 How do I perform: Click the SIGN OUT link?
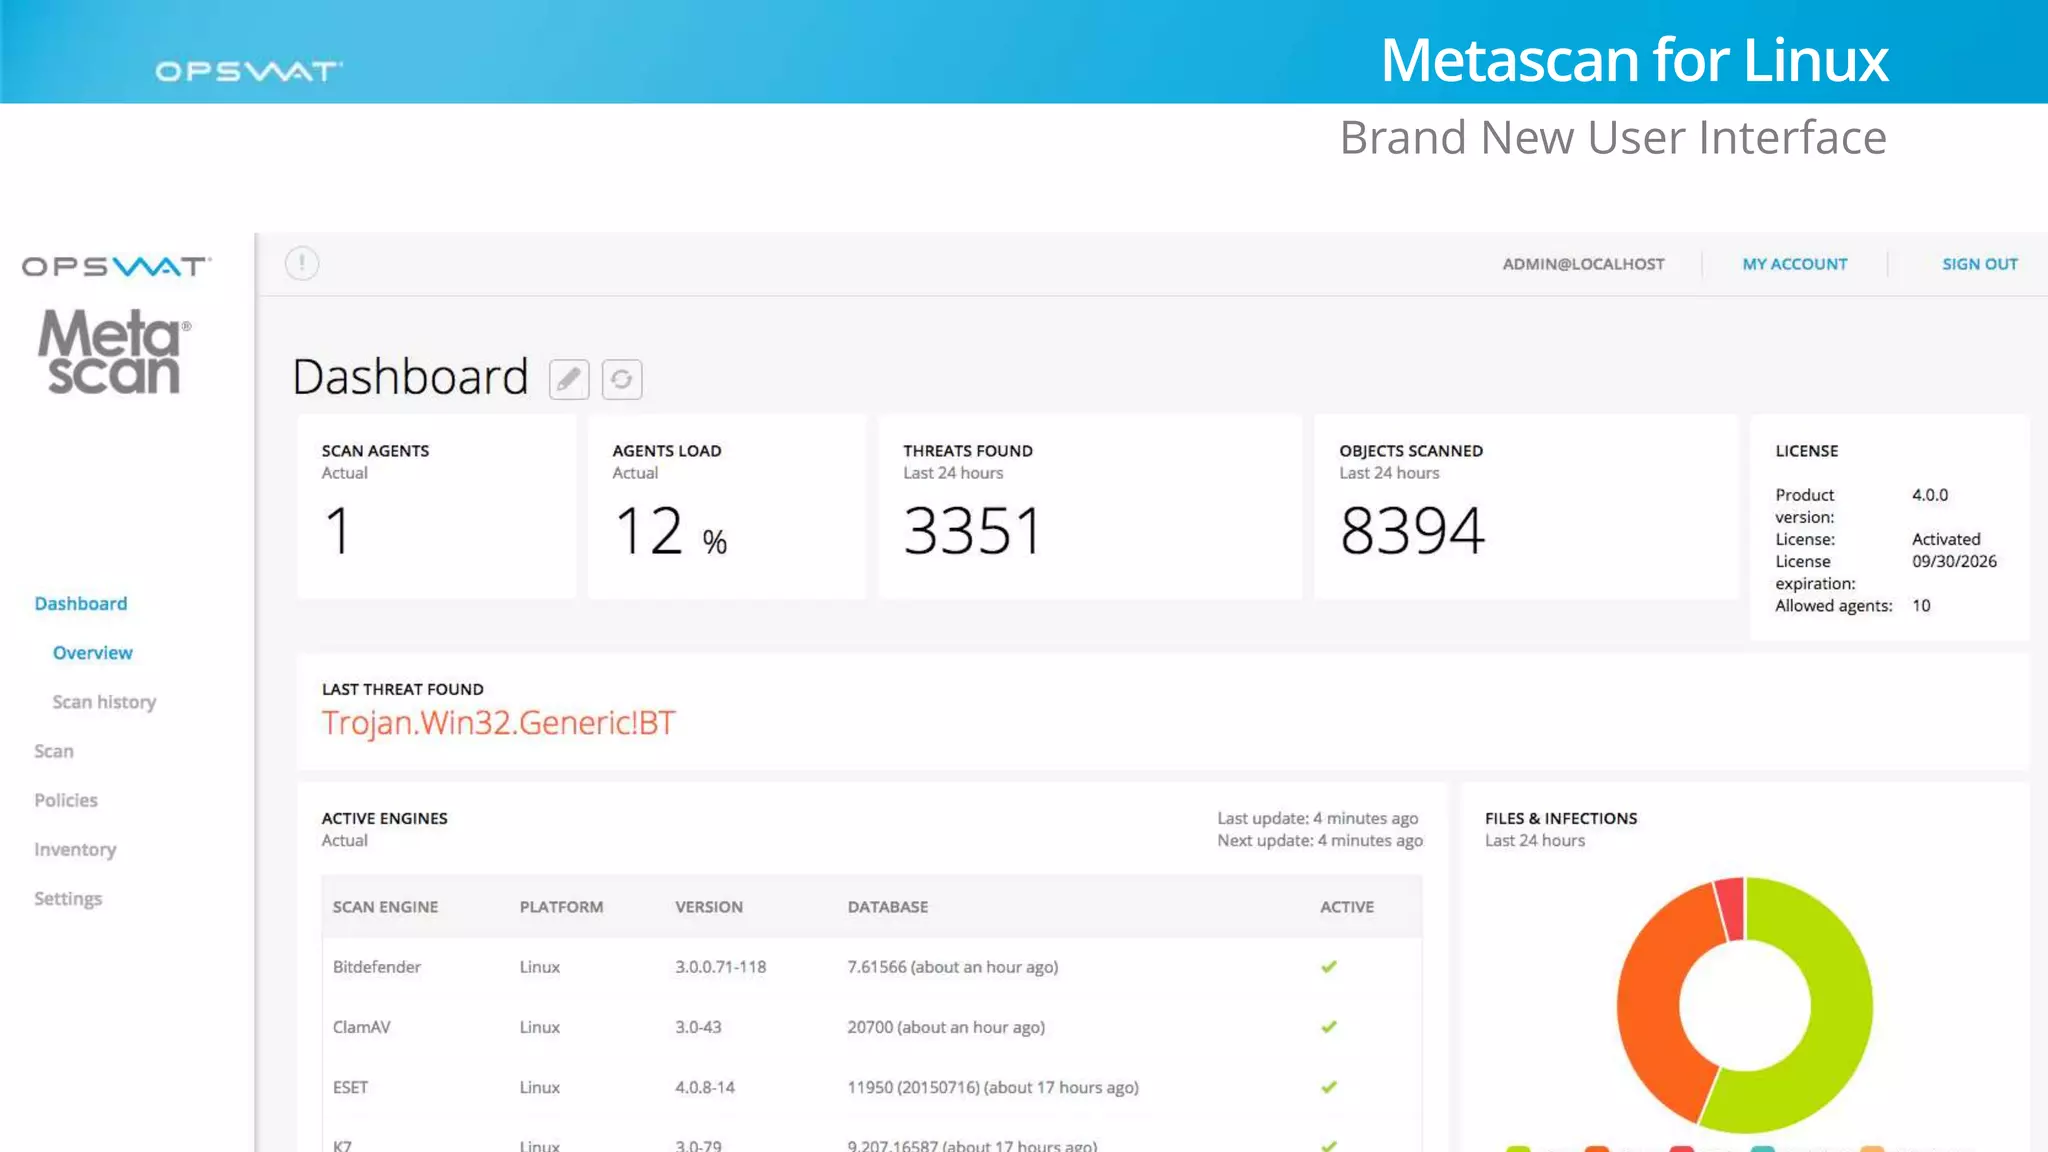coord(1980,264)
